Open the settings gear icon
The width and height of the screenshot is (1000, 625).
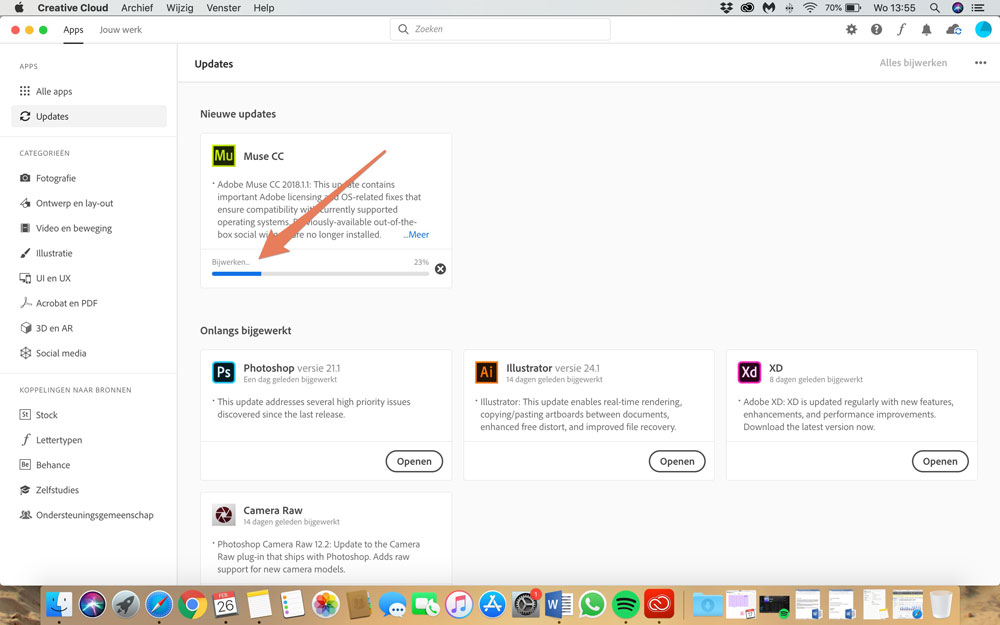coord(851,29)
